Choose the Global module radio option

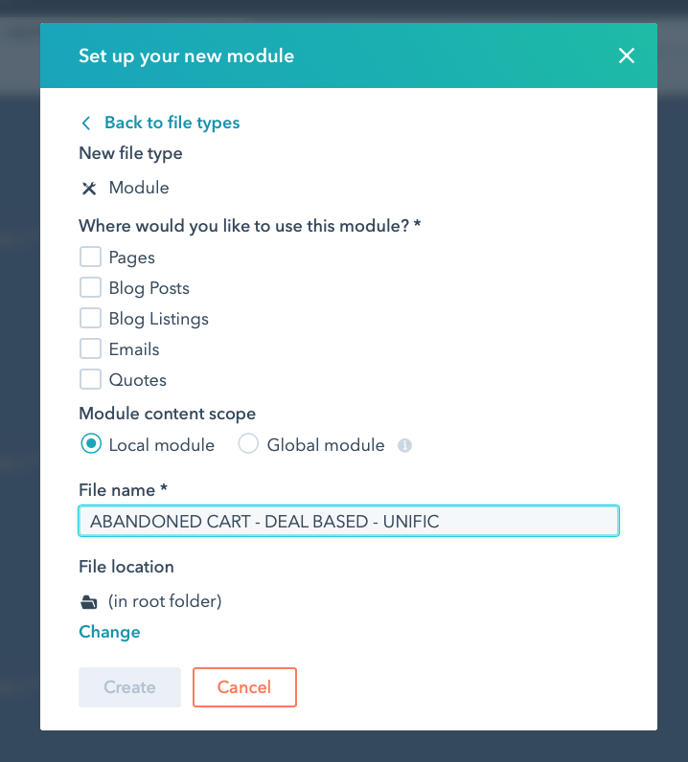(248, 444)
